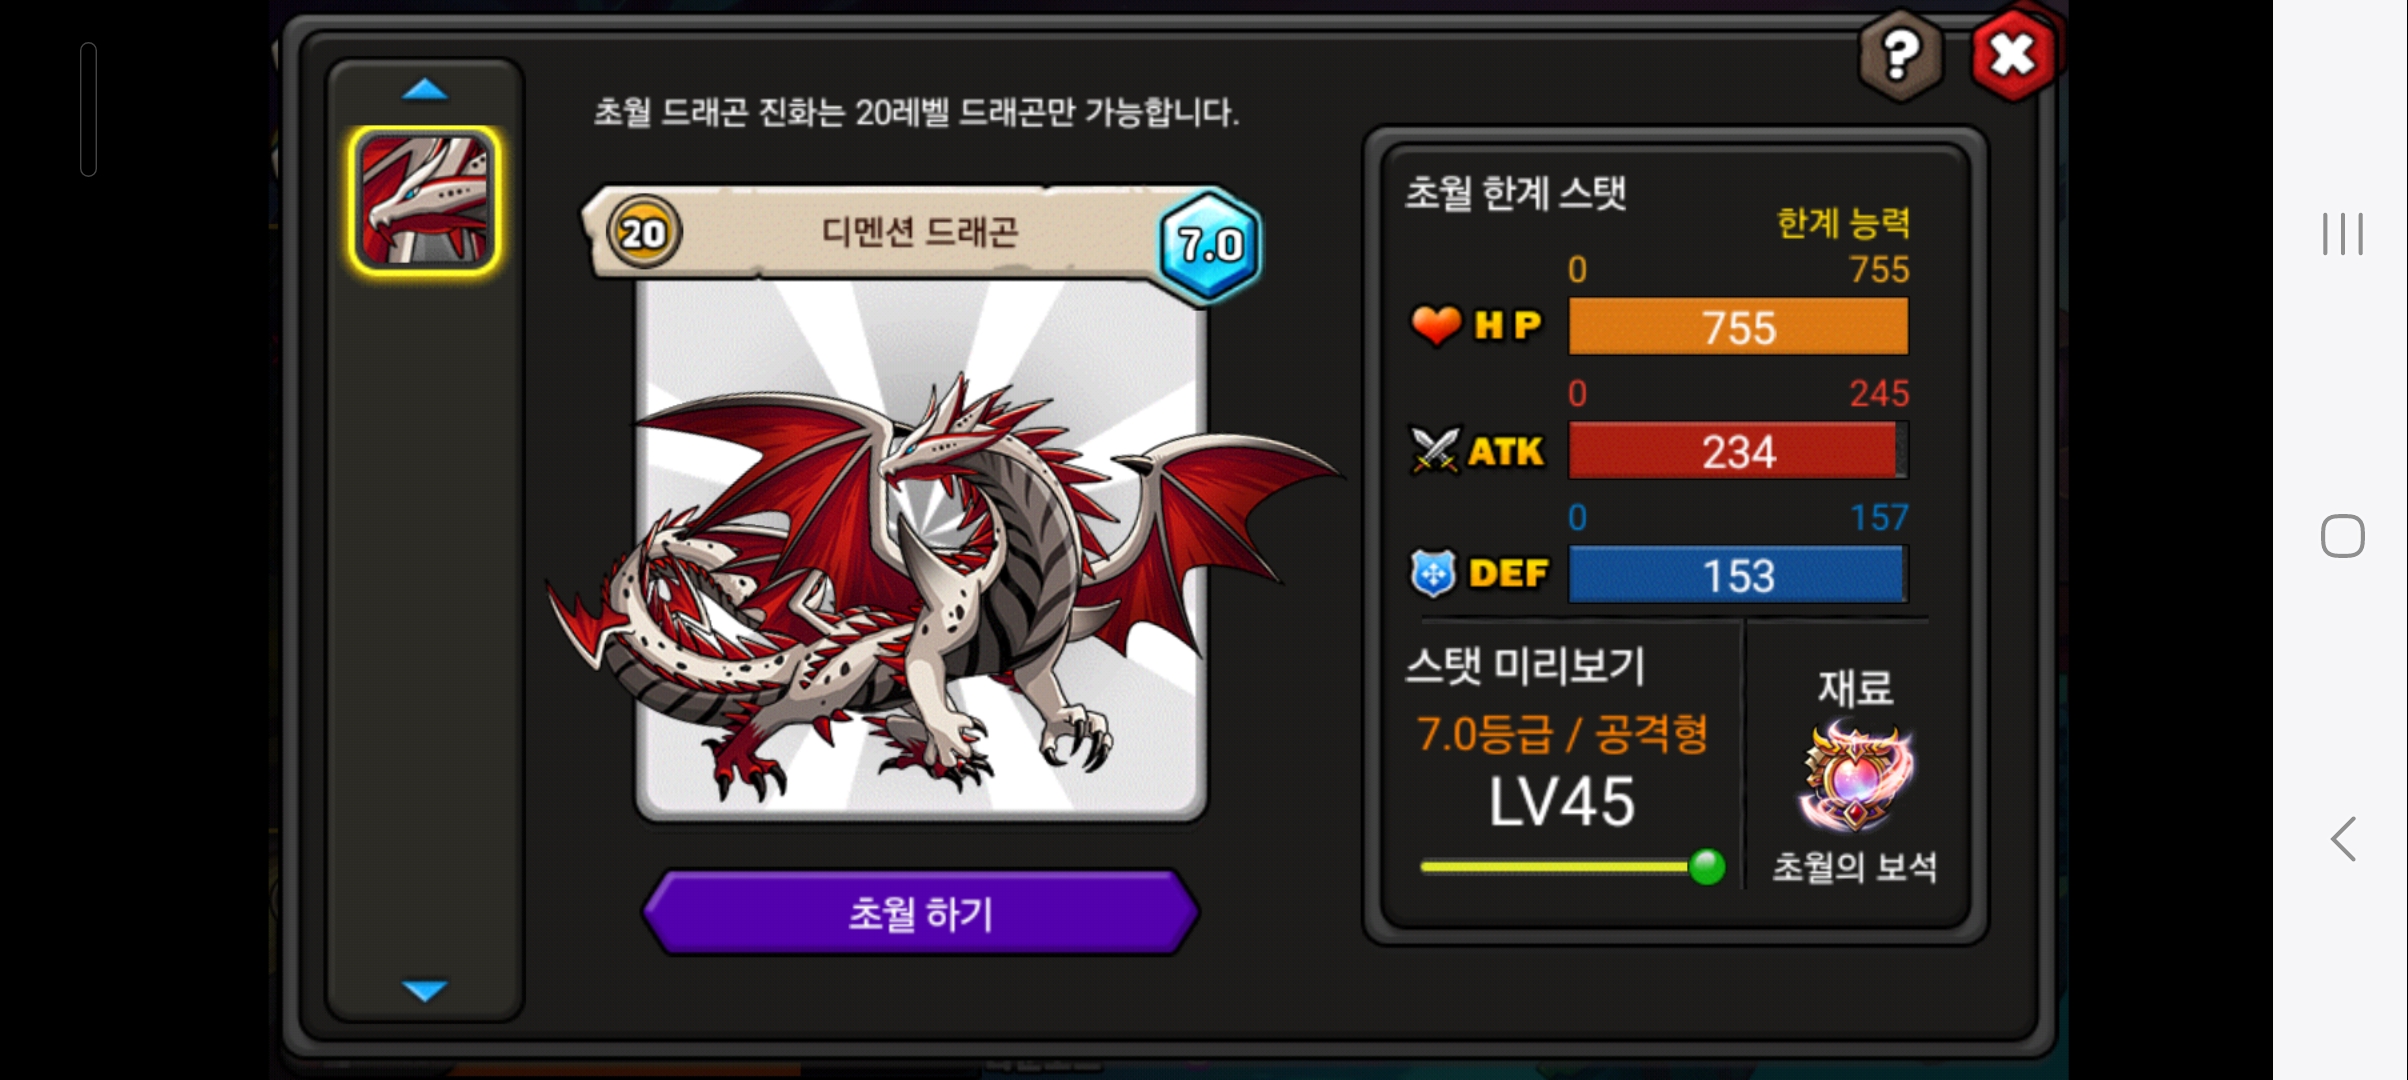Select the dragon thumbnail in the left list

point(424,200)
